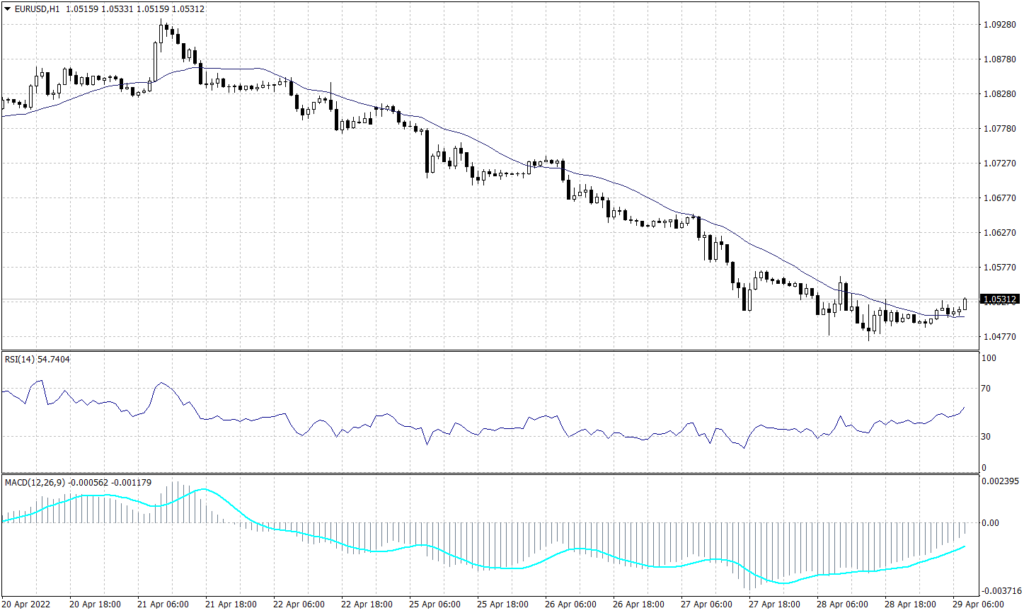This screenshot has width=1024, height=613.
Task: Click the RSI 70 level label
Action: click(988, 388)
